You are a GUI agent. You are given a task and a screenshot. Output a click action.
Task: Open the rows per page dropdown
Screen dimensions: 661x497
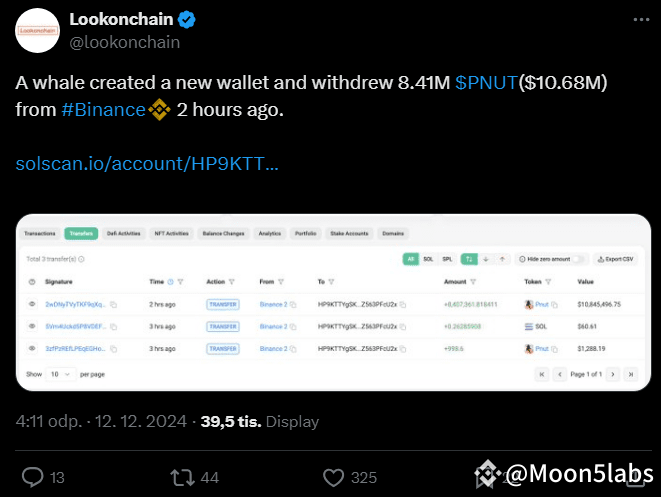[61, 374]
